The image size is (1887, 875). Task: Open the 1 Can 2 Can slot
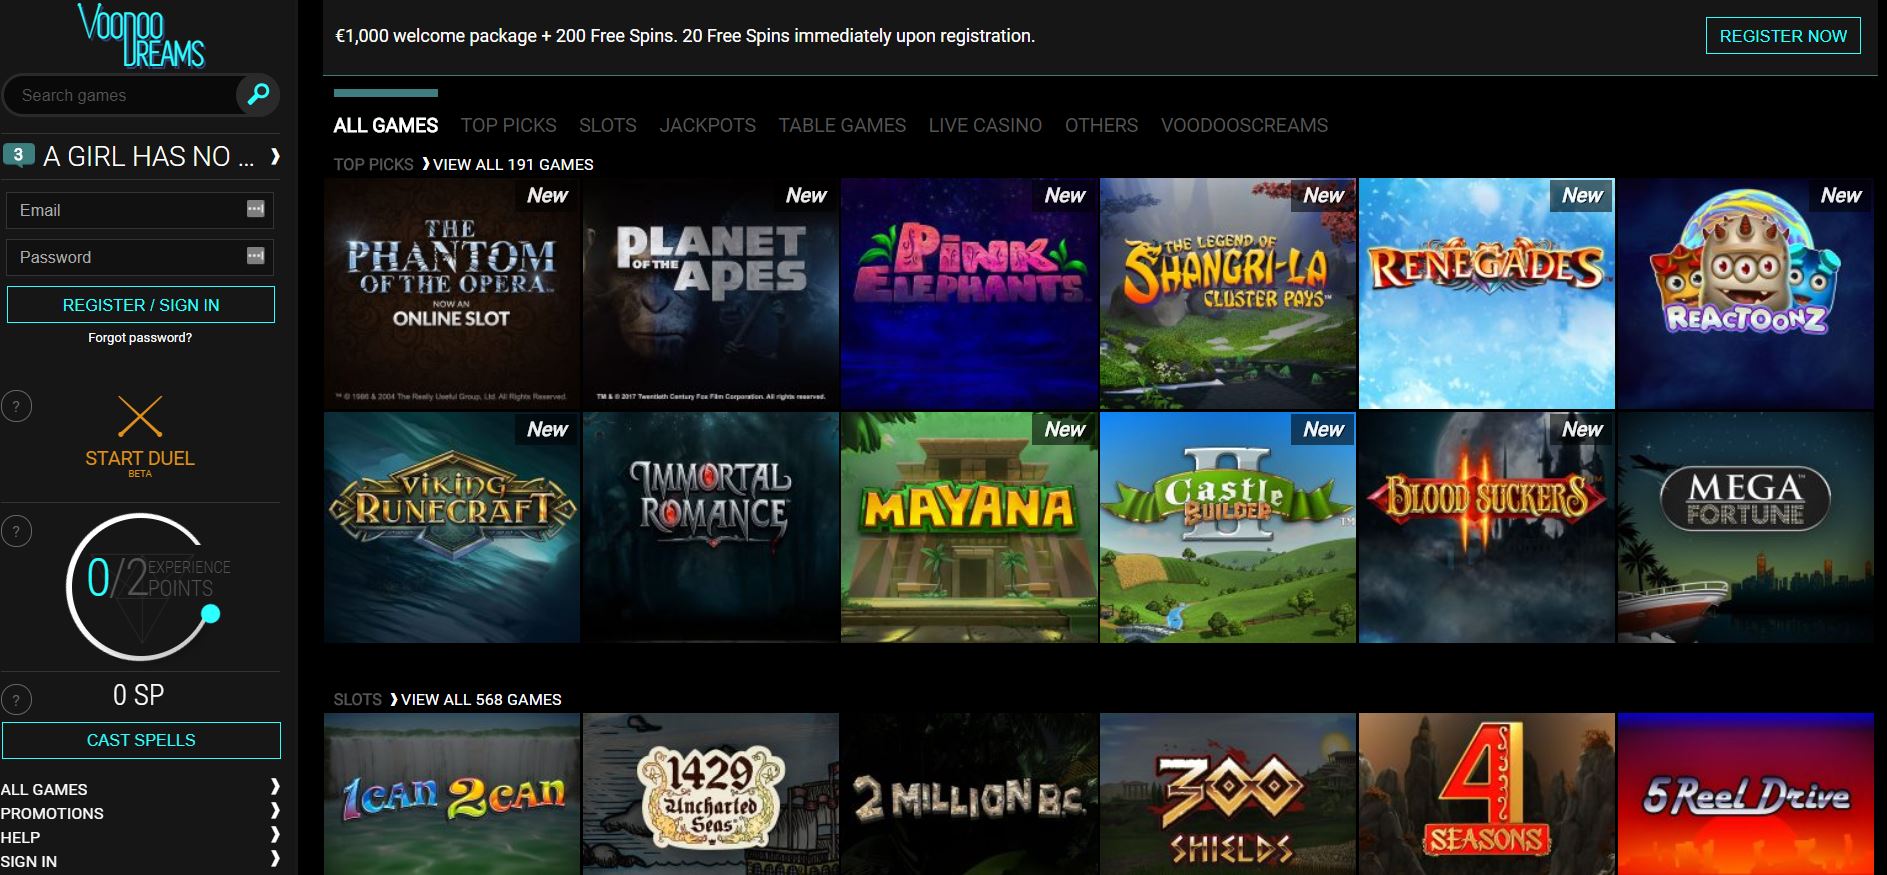(x=452, y=794)
